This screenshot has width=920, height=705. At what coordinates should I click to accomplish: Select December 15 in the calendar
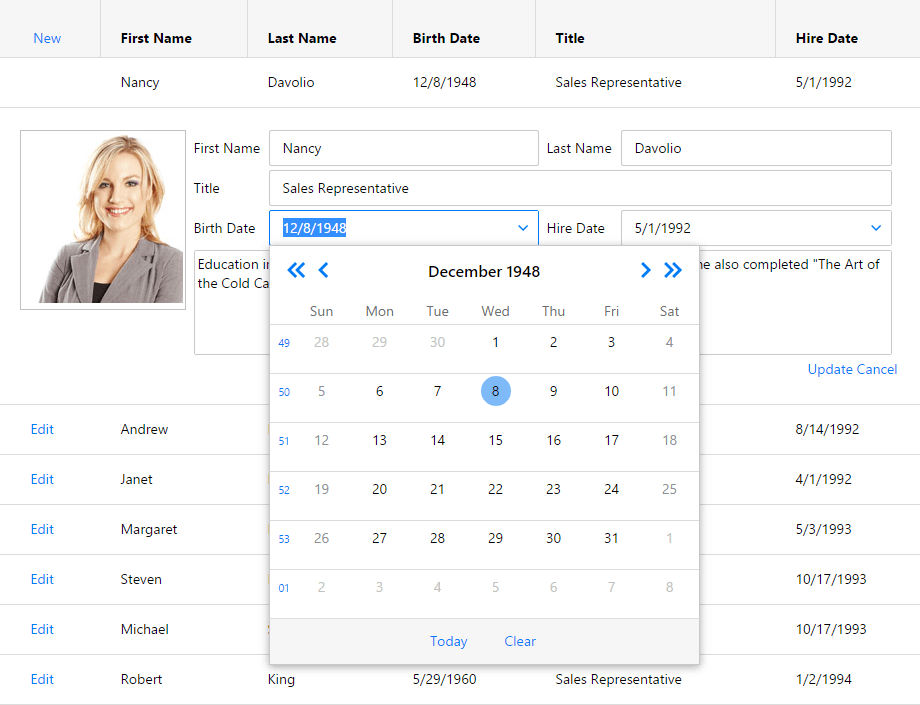495,440
